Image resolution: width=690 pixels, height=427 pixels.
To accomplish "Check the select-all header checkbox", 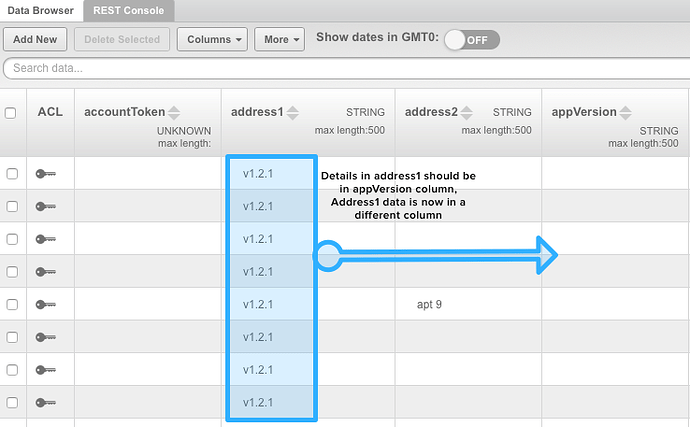I will pos(11,113).
